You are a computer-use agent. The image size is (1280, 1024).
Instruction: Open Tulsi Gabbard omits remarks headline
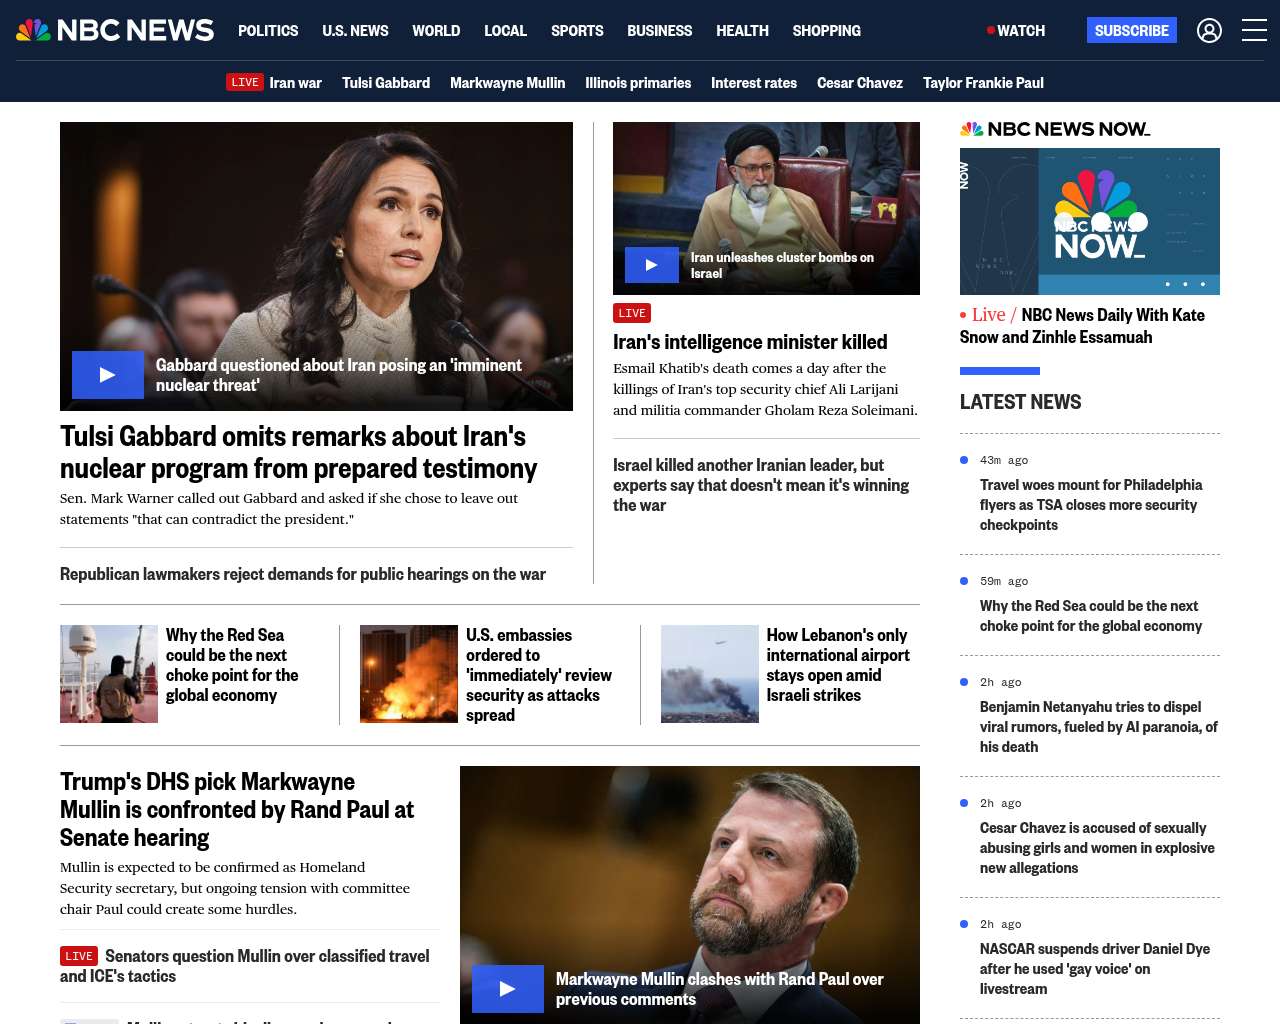click(x=298, y=452)
